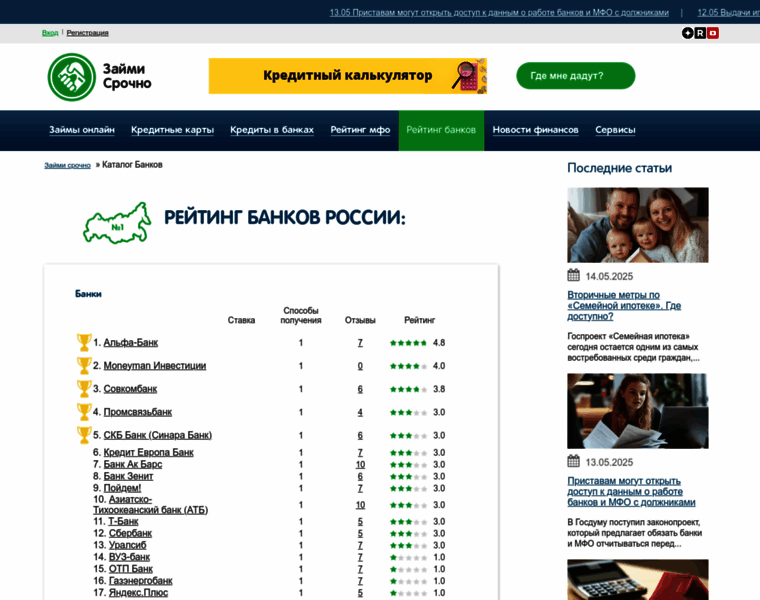The height and width of the screenshot is (600, 760).
Task: Click the star rating of Сбербанк
Action: coord(408,534)
